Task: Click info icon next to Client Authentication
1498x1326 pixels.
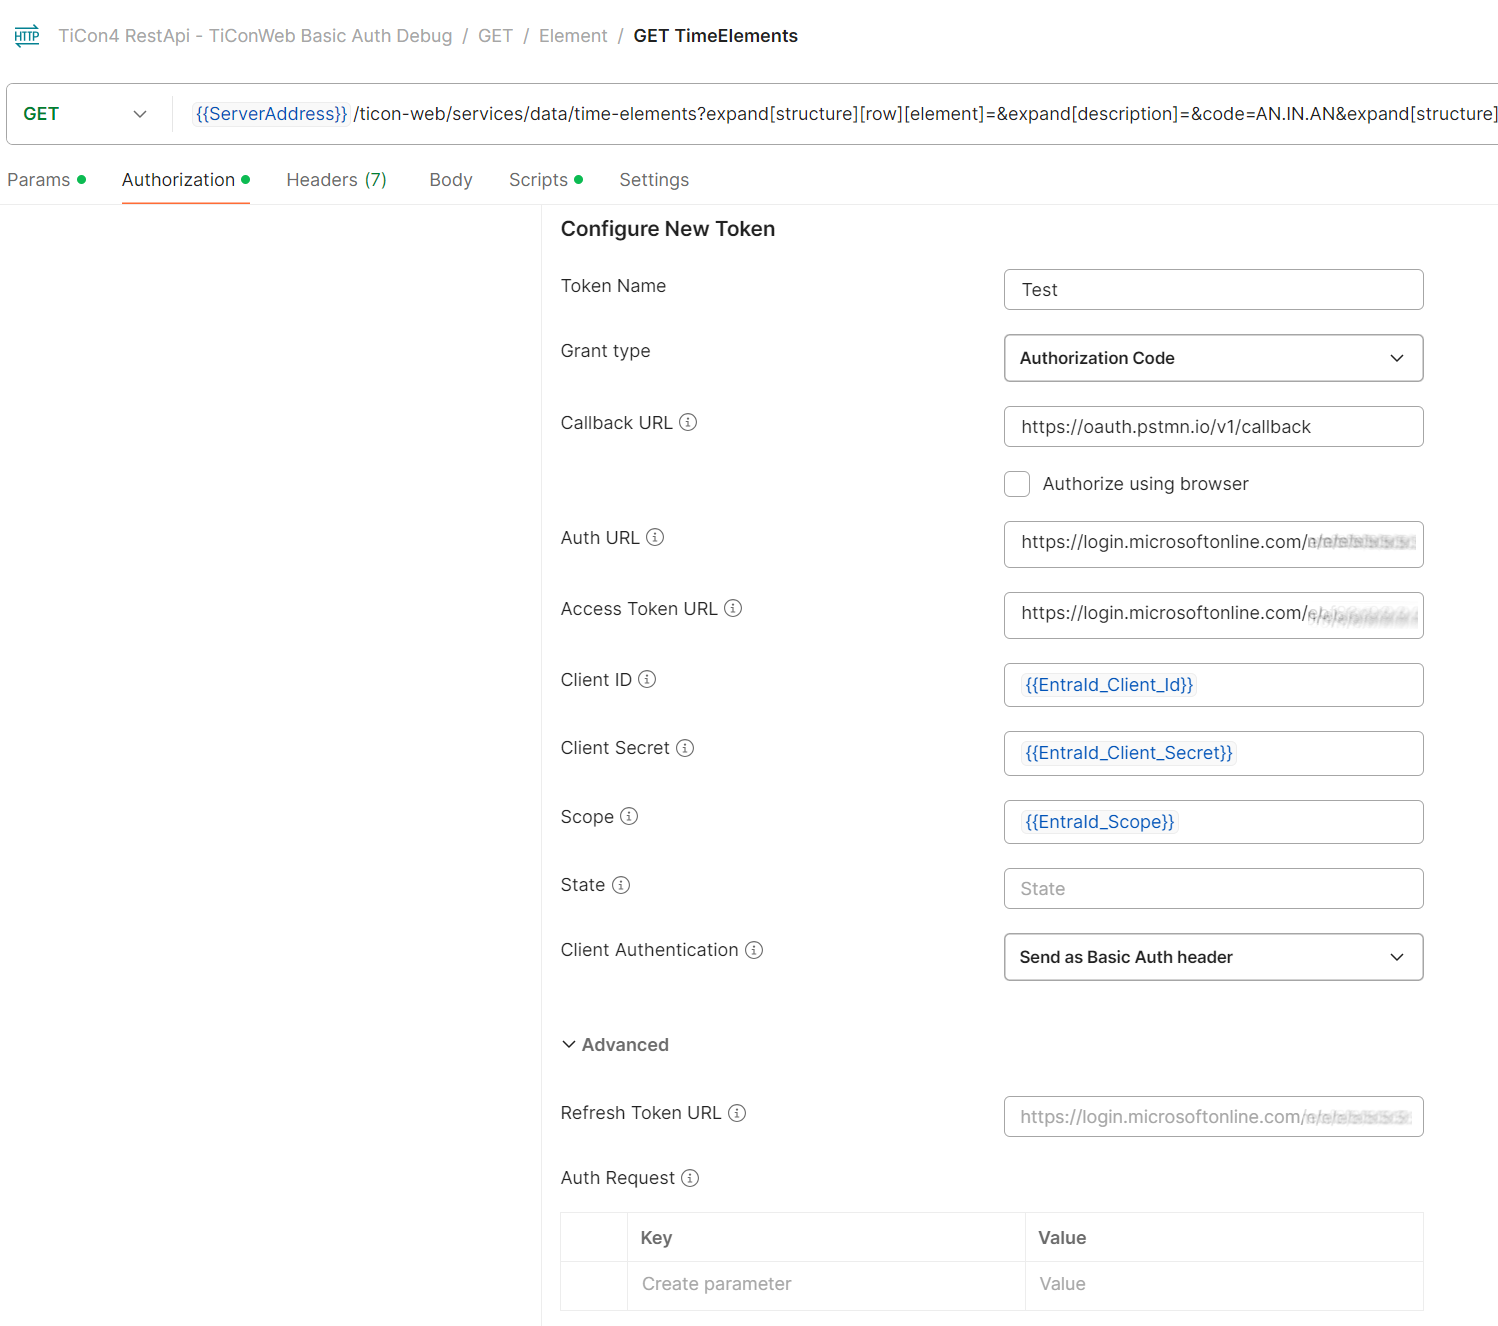Action: (754, 950)
